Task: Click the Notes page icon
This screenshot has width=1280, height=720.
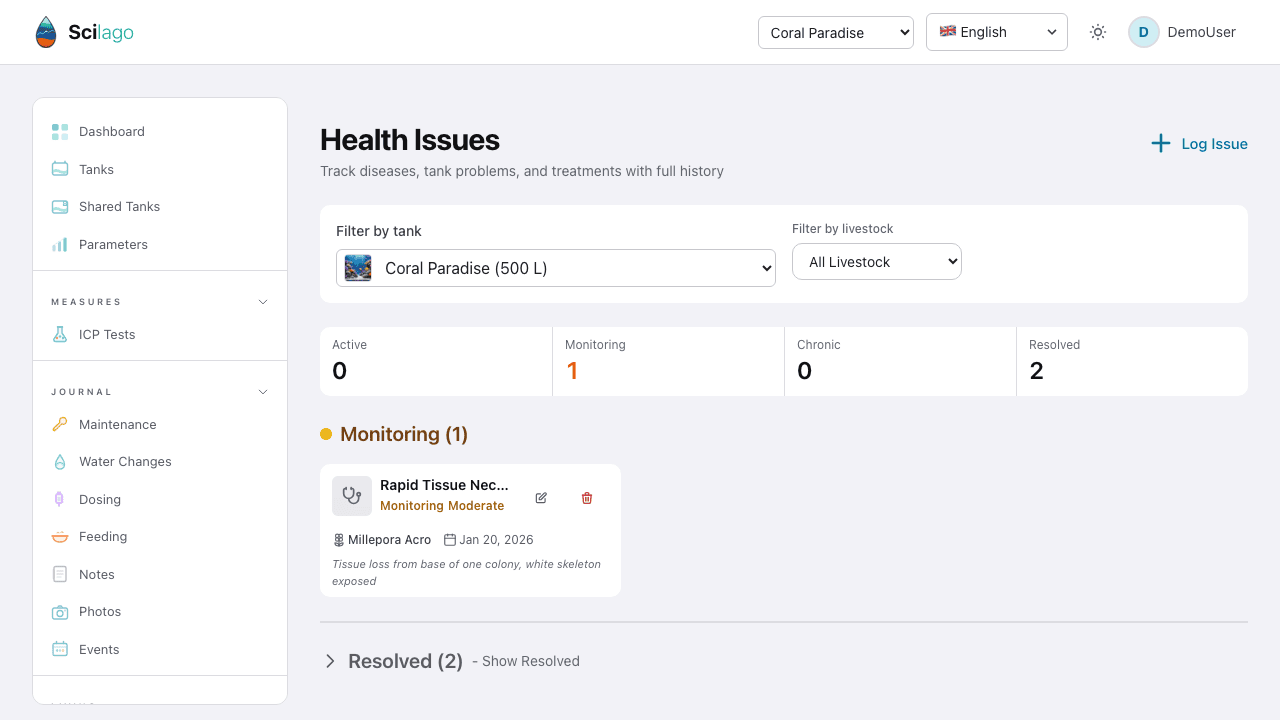Action: click(60, 575)
